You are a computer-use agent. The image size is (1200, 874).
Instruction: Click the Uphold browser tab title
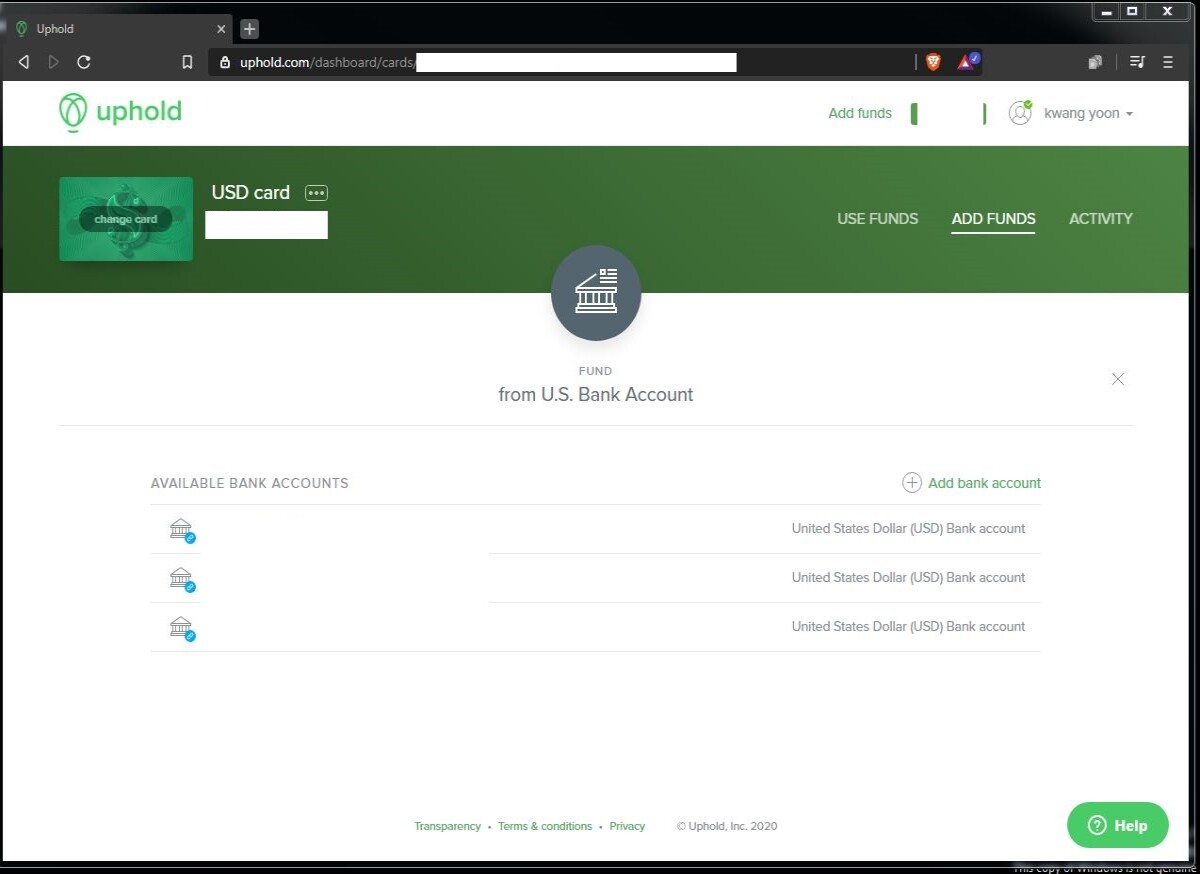click(x=55, y=29)
